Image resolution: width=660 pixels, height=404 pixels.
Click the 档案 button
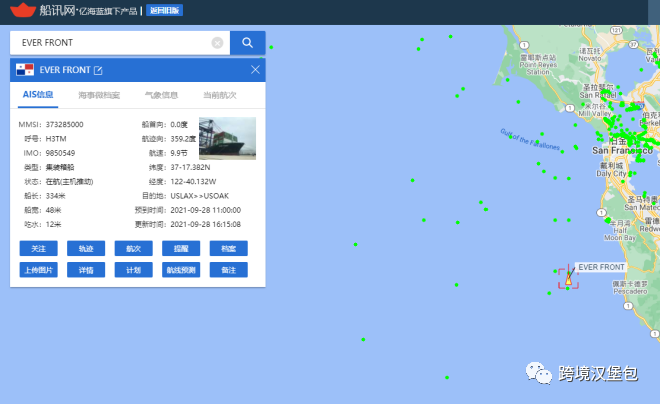[229, 248]
